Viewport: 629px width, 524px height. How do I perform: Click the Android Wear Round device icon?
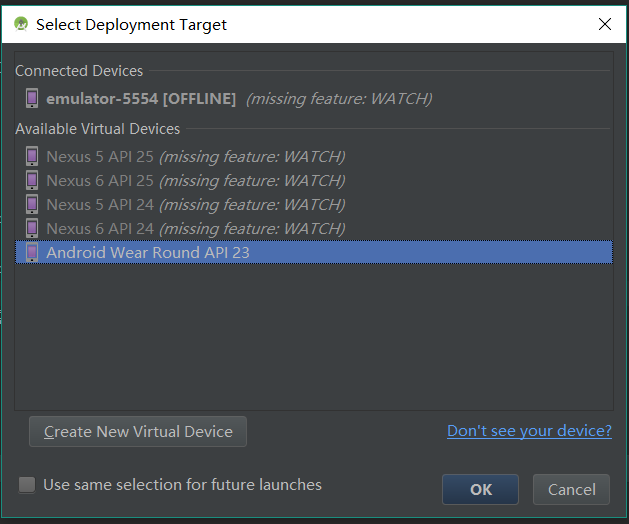click(x=32, y=252)
